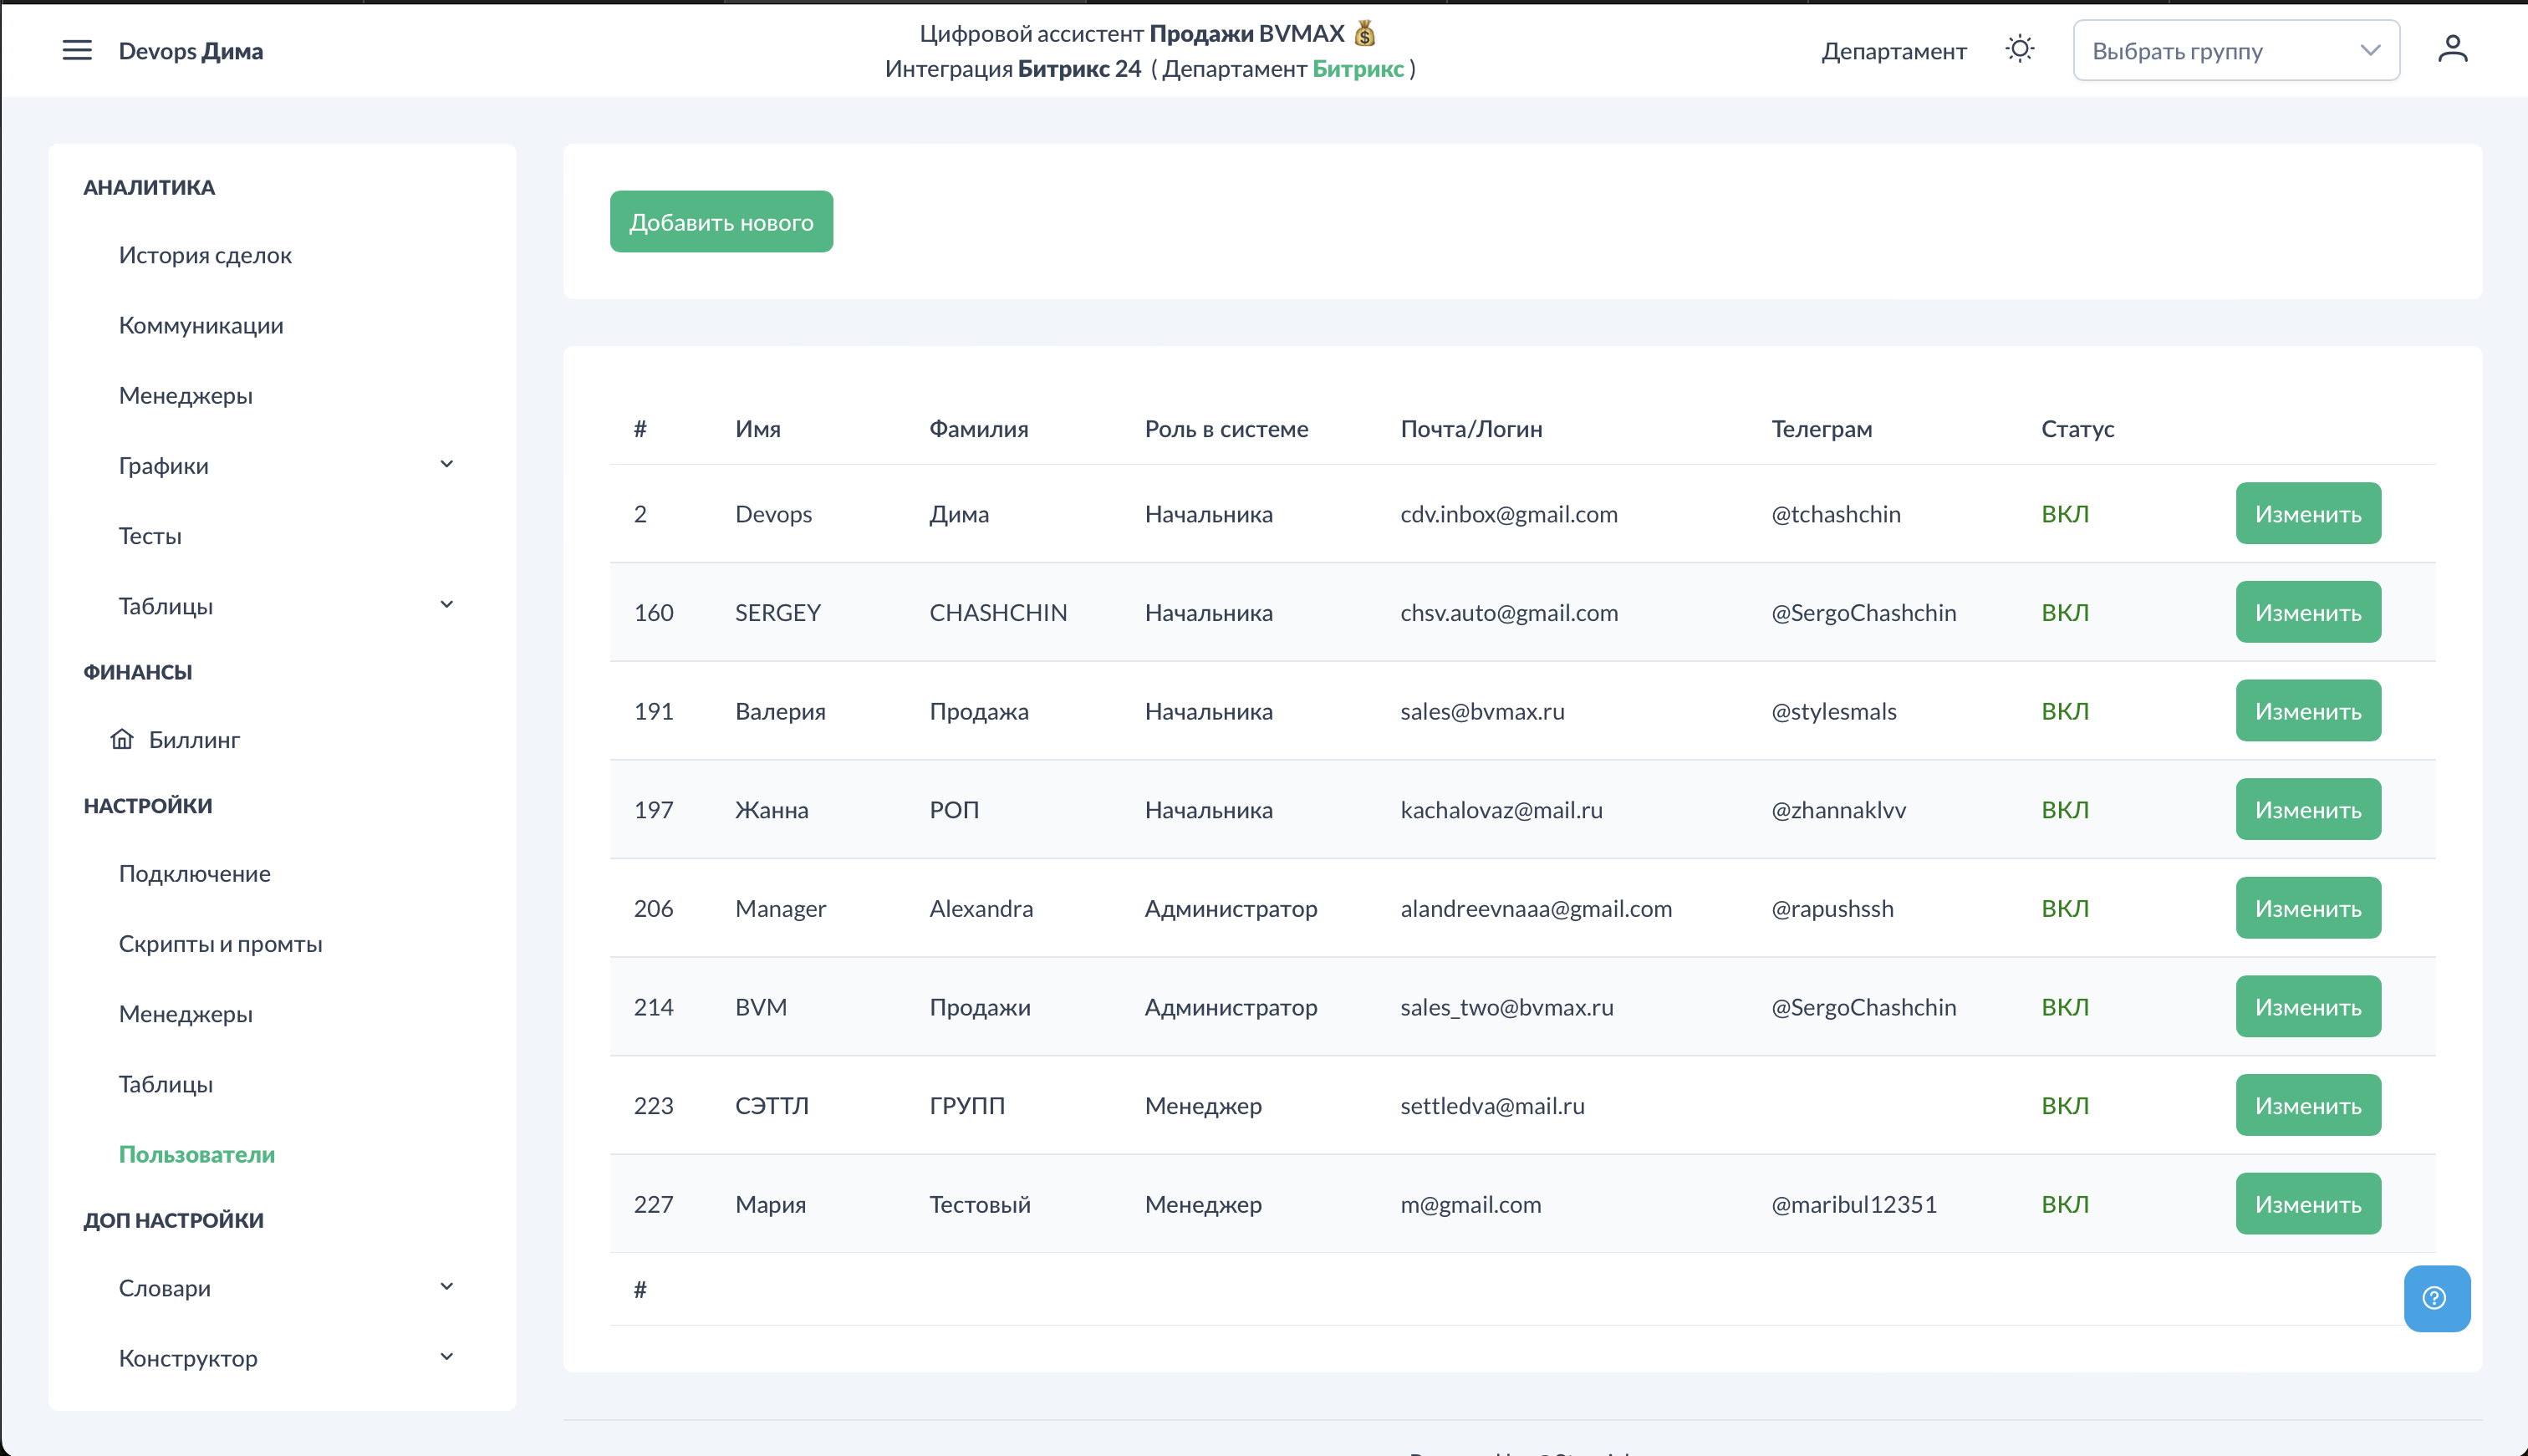Viewport: 2528px width, 1456px height.
Task: Click the green Битрикс department link
Action: 1357,68
